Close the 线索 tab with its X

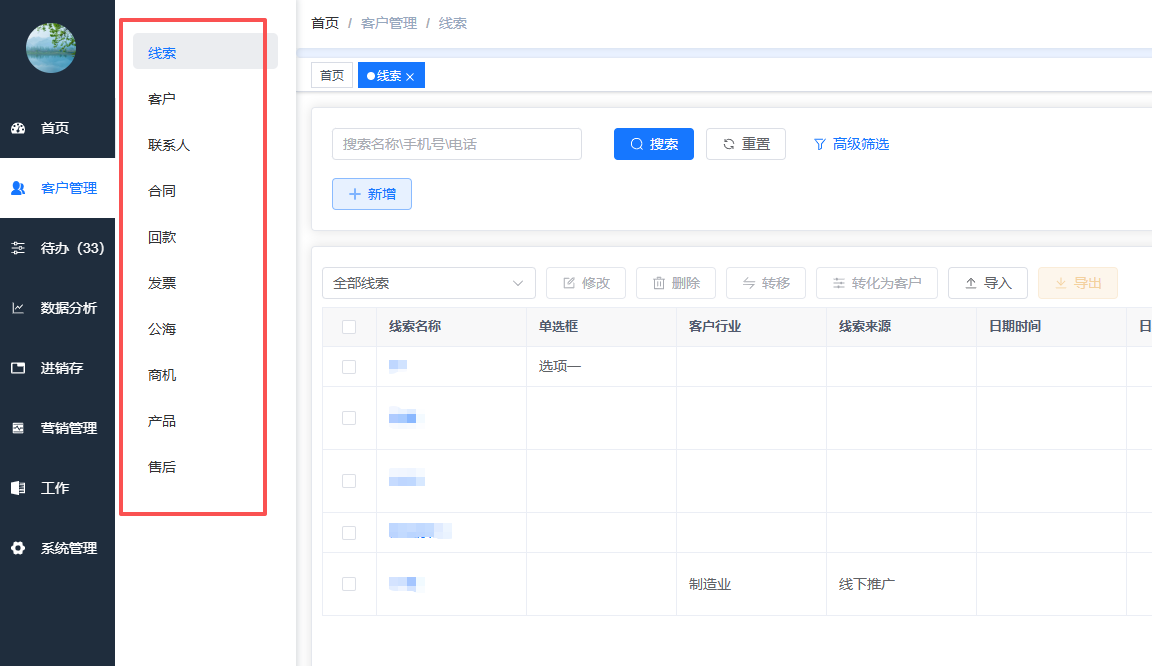[x=410, y=77]
